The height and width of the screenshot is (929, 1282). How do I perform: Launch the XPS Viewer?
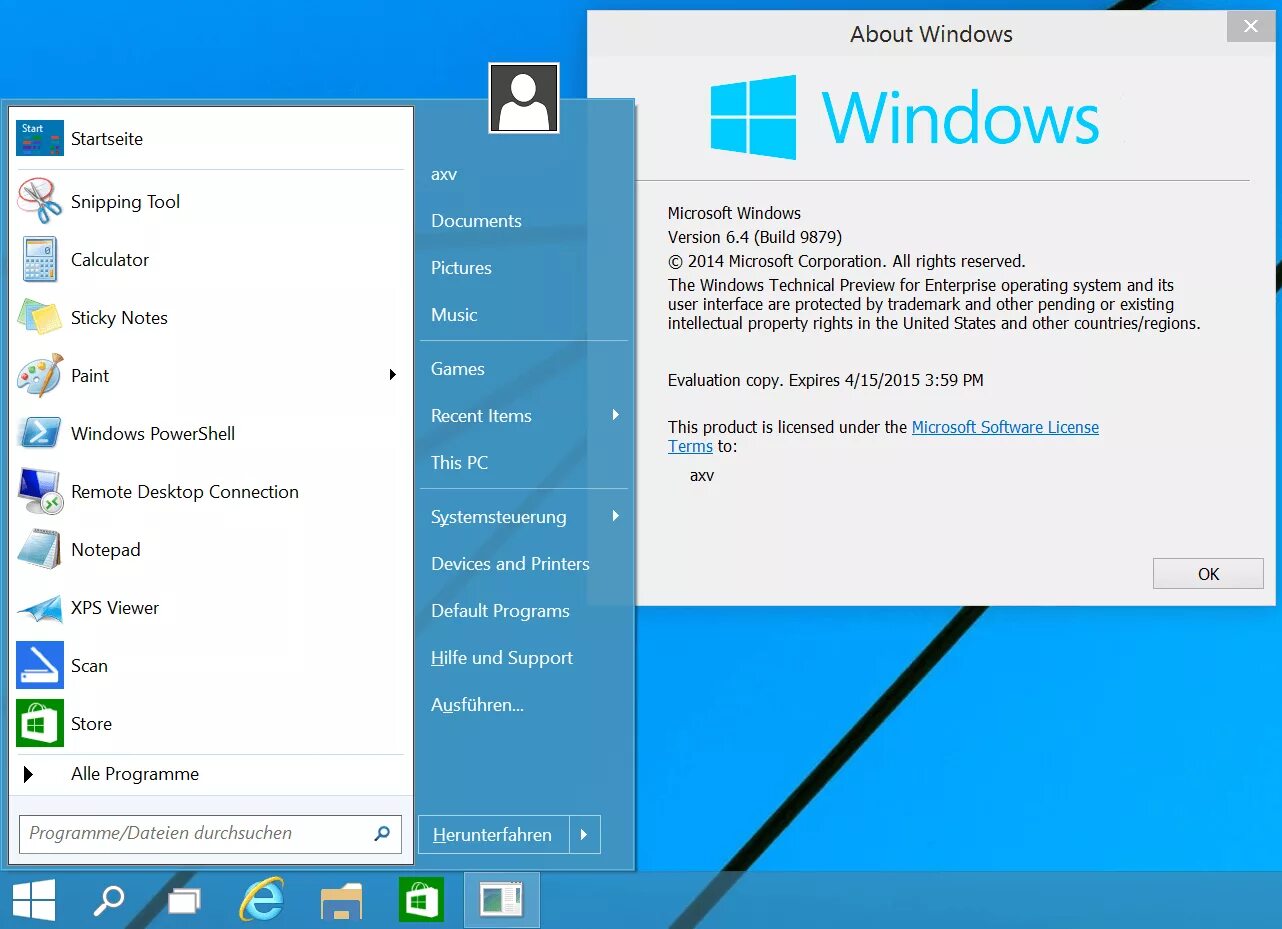114,607
